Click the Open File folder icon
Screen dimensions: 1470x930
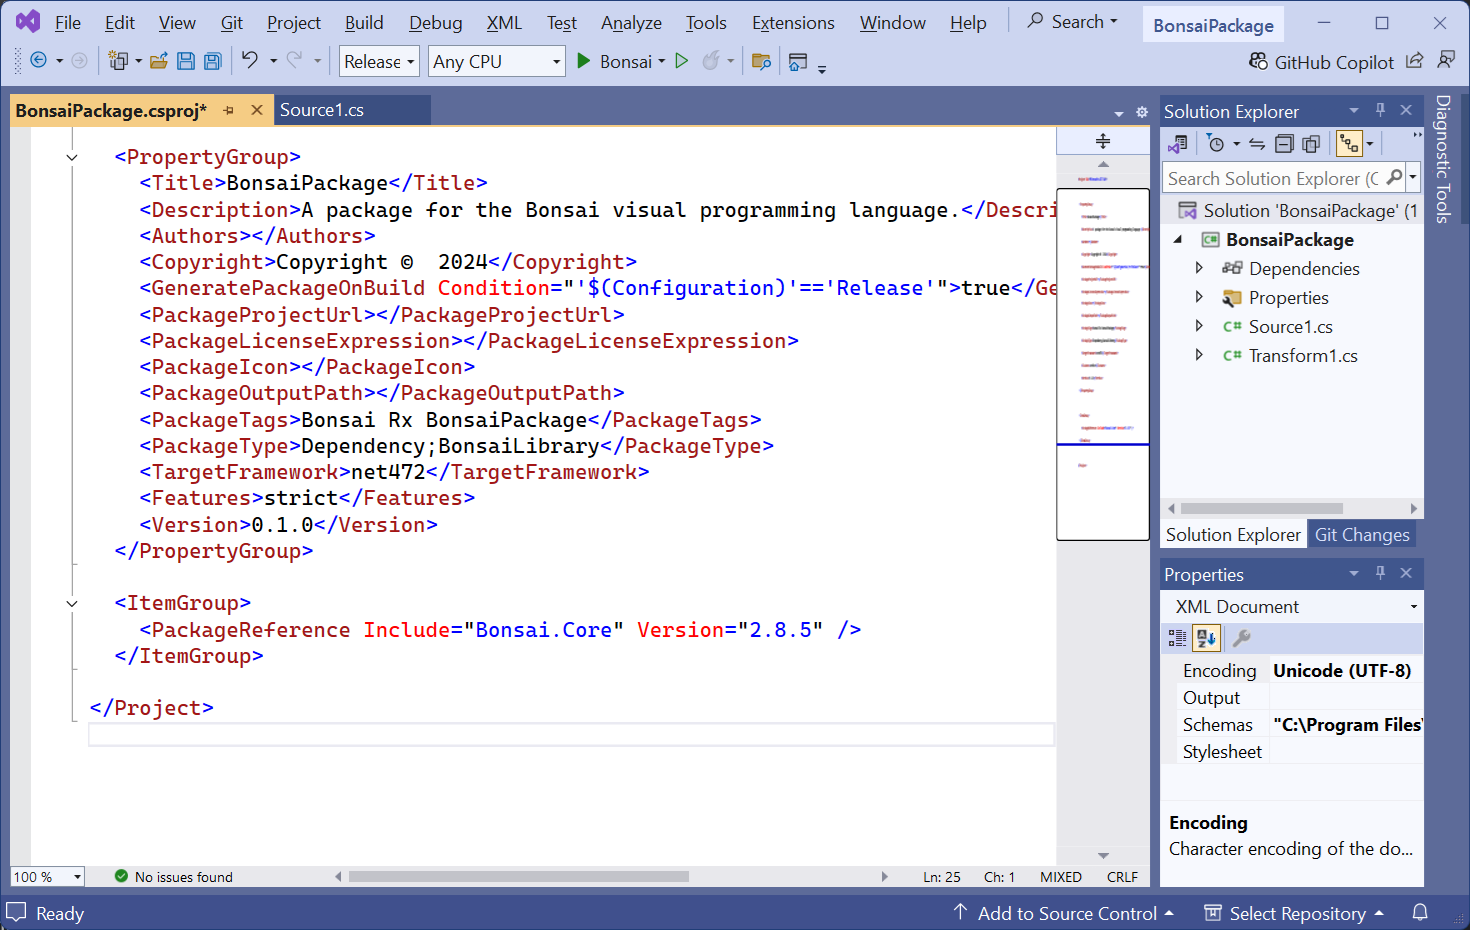tap(158, 61)
